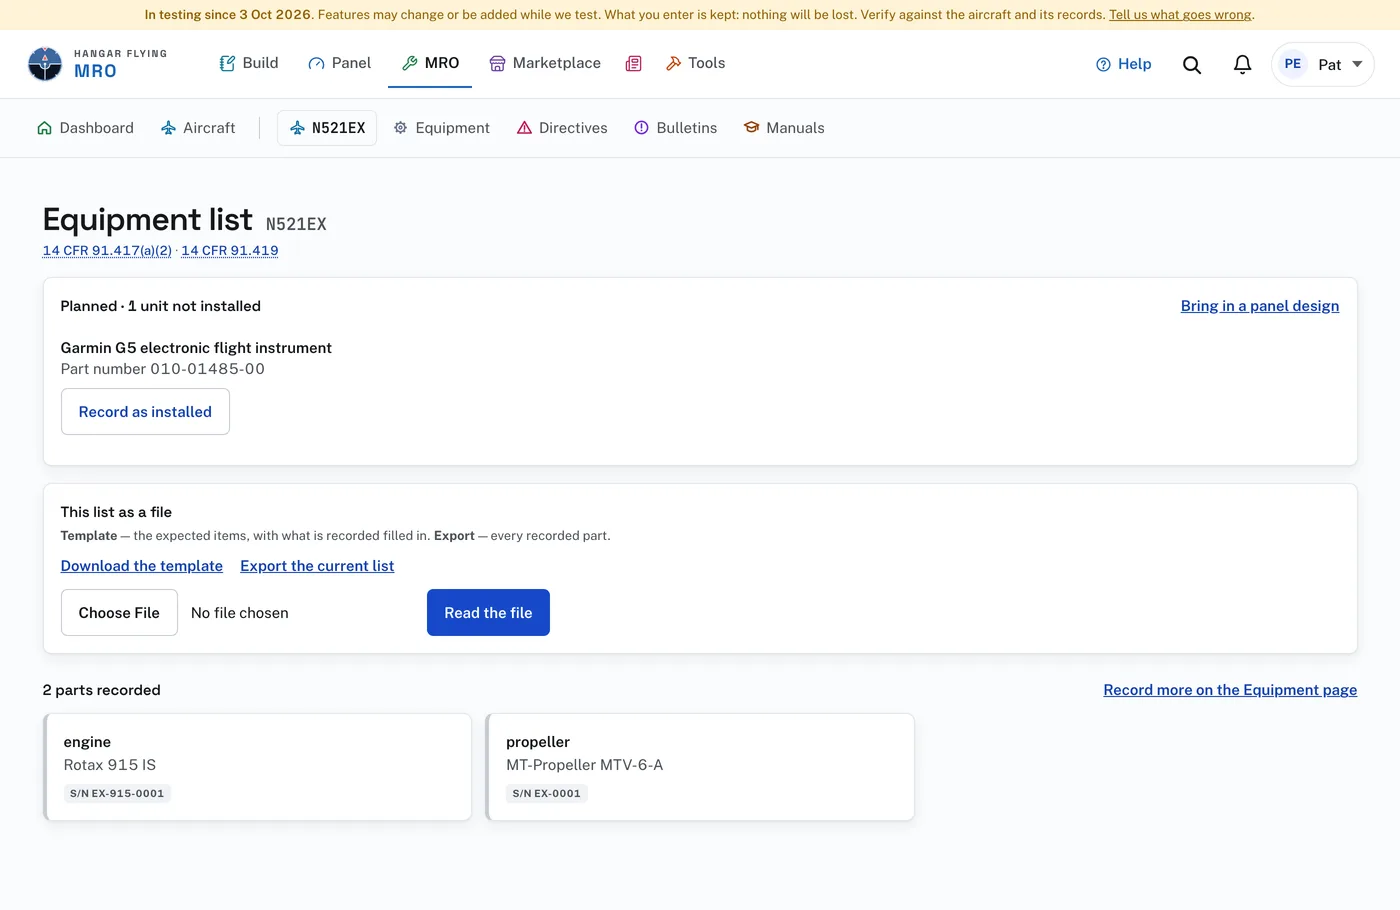Click the Garmin G5 electronic flight instrument text
Image resolution: width=1400 pixels, height=910 pixels.
click(x=196, y=348)
